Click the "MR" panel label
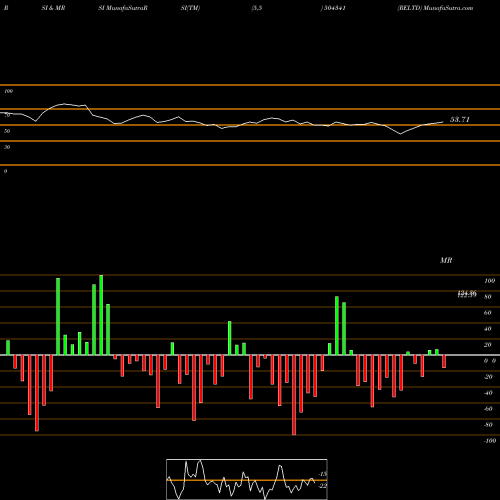 click(446, 260)
